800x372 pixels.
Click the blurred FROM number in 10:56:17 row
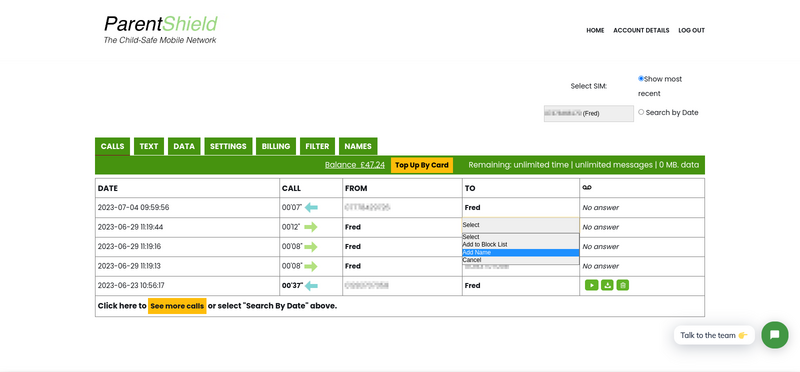click(367, 286)
